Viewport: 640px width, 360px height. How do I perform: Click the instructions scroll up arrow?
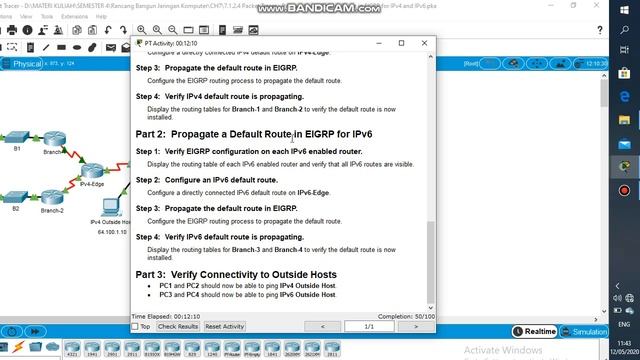coord(431,57)
